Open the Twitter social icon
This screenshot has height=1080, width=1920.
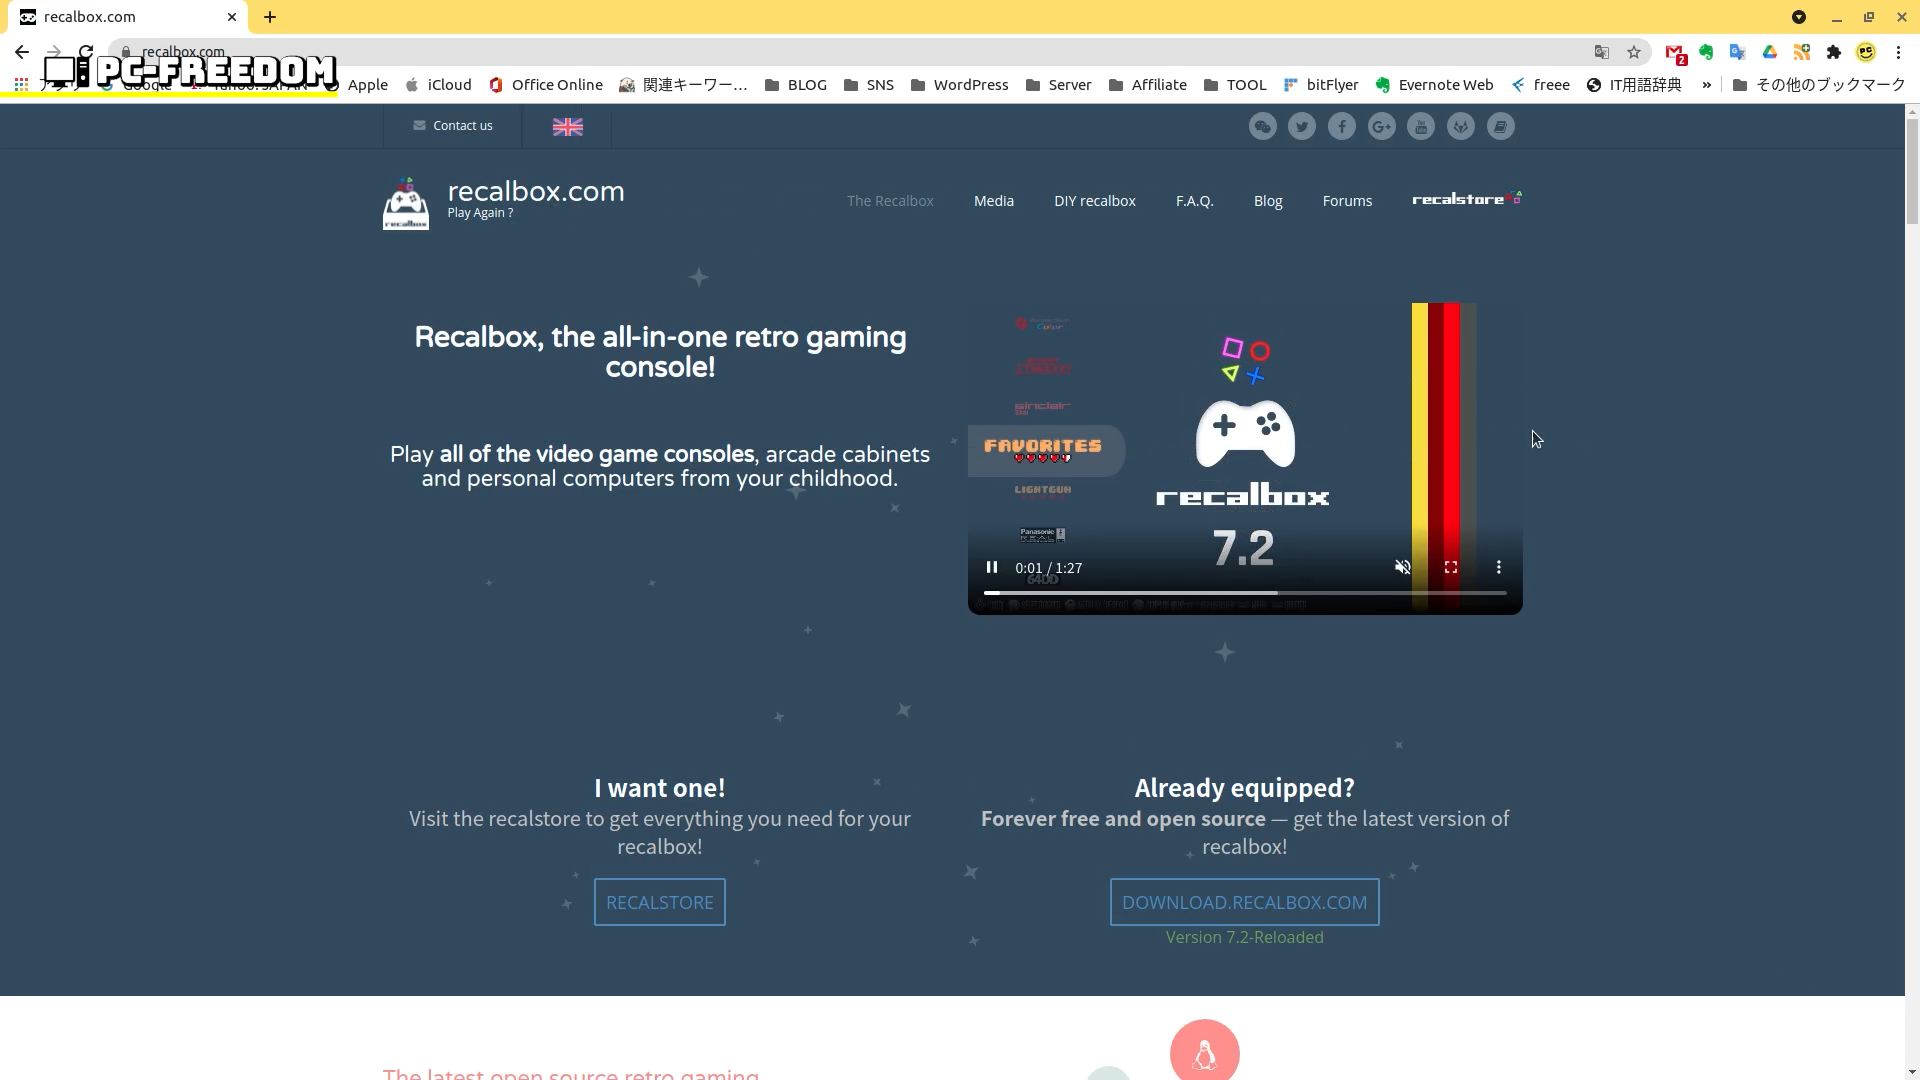[x=1301, y=126]
